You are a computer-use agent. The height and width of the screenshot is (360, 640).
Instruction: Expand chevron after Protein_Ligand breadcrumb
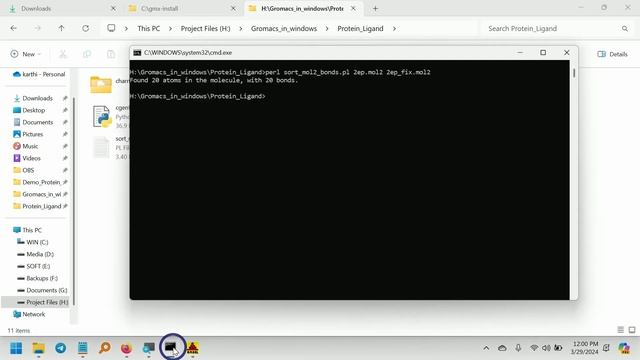click(x=394, y=29)
